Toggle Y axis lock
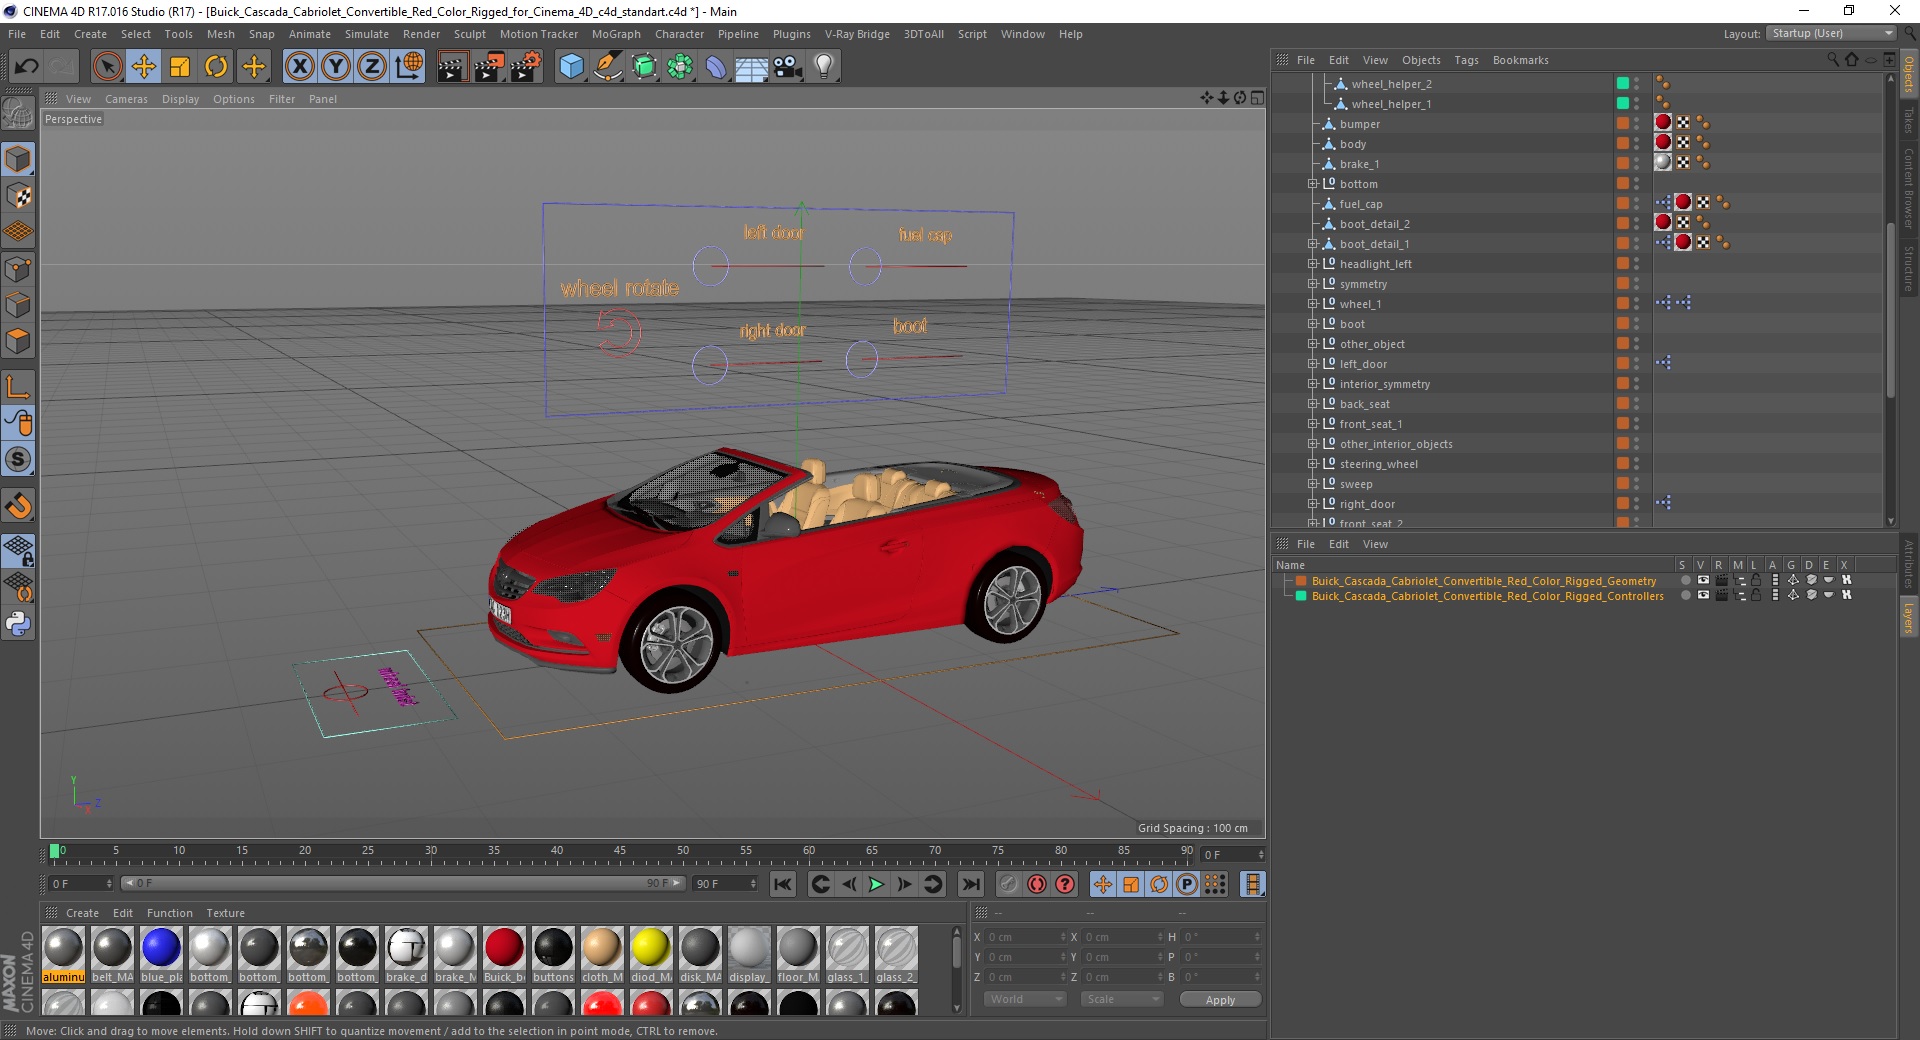The image size is (1920, 1040). pyautogui.click(x=336, y=67)
